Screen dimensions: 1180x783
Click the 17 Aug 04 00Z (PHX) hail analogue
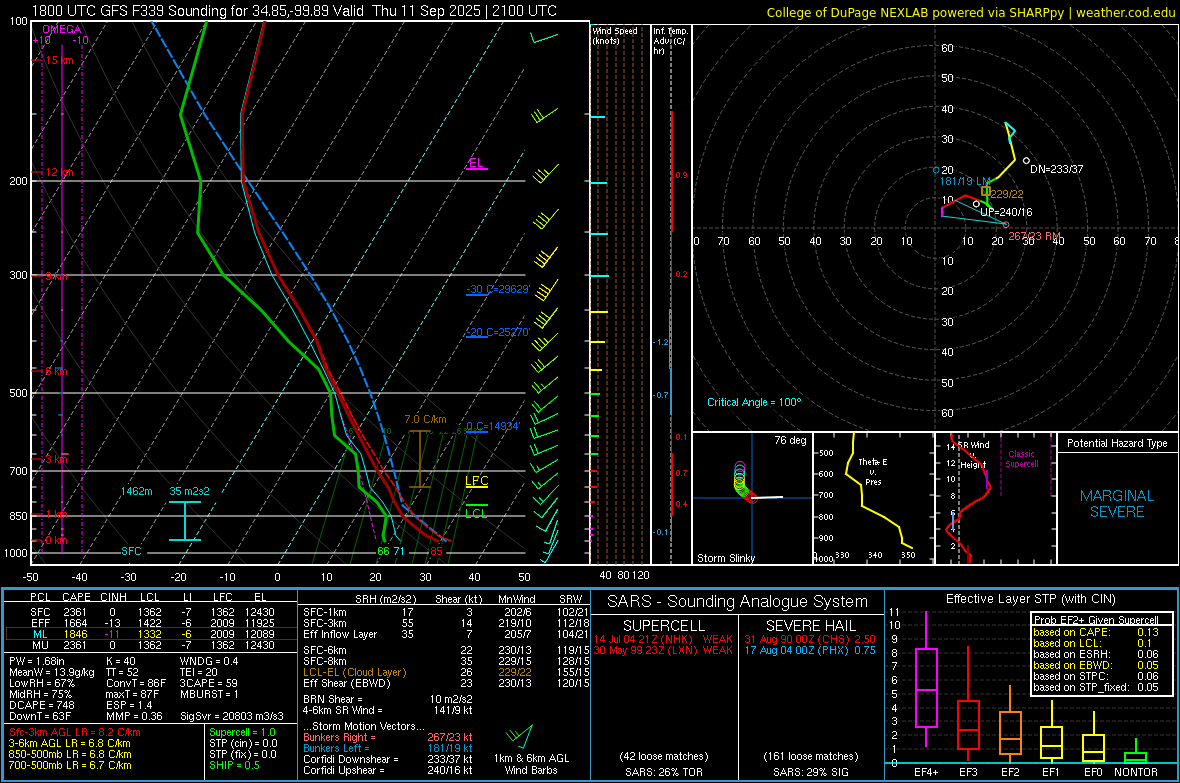click(810, 650)
